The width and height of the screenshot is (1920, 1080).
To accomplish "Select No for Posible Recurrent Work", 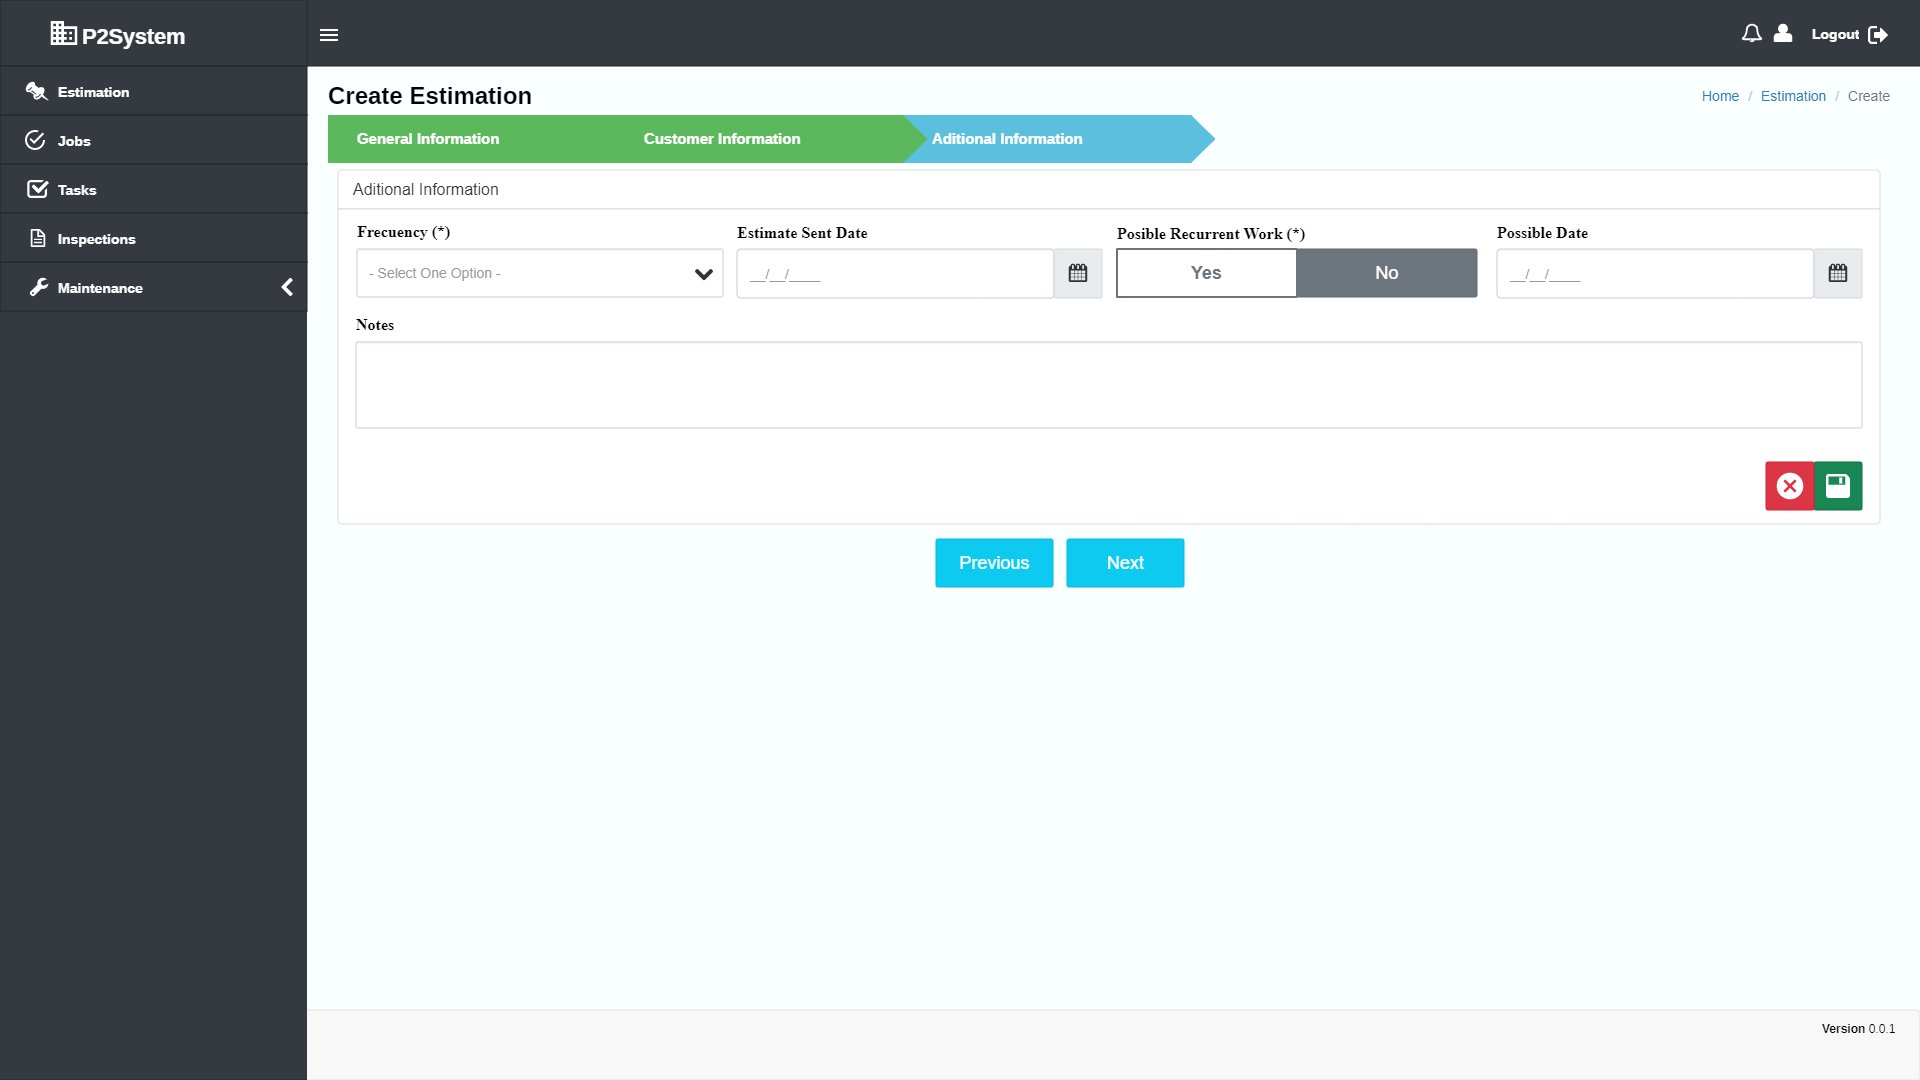I will [x=1386, y=273].
